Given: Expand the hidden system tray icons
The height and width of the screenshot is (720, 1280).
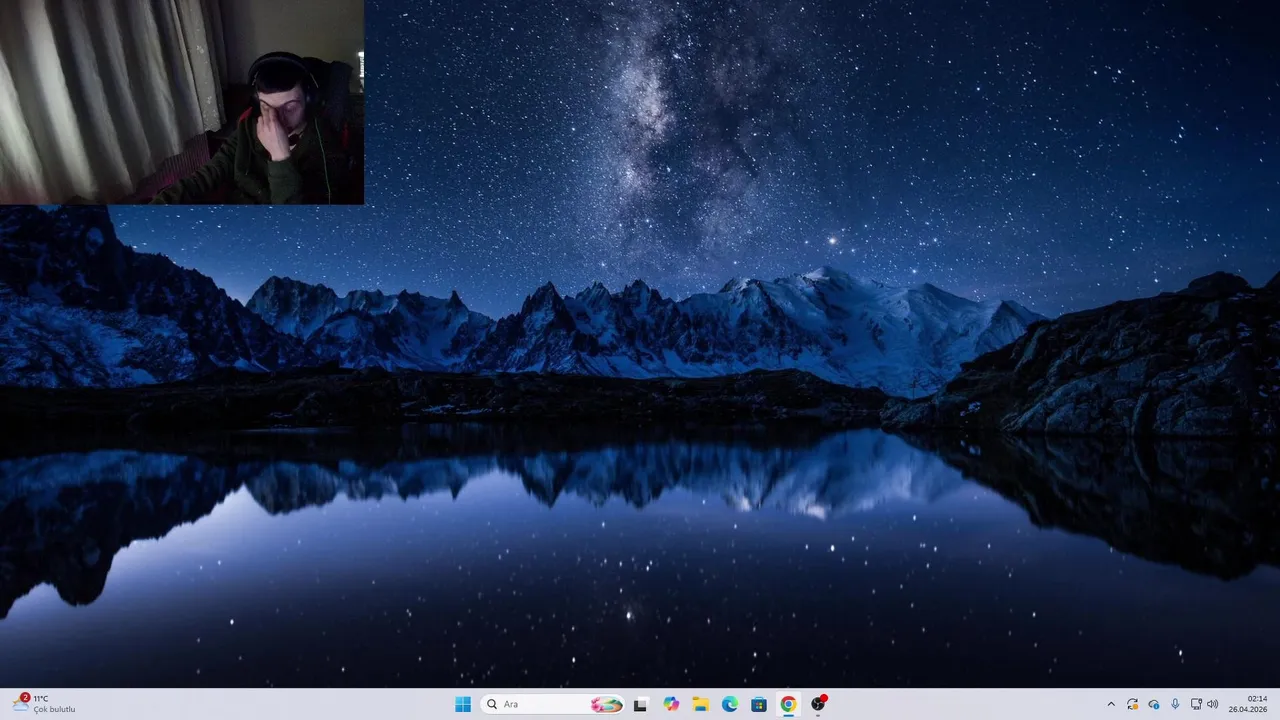Looking at the screenshot, I should click(x=1111, y=704).
